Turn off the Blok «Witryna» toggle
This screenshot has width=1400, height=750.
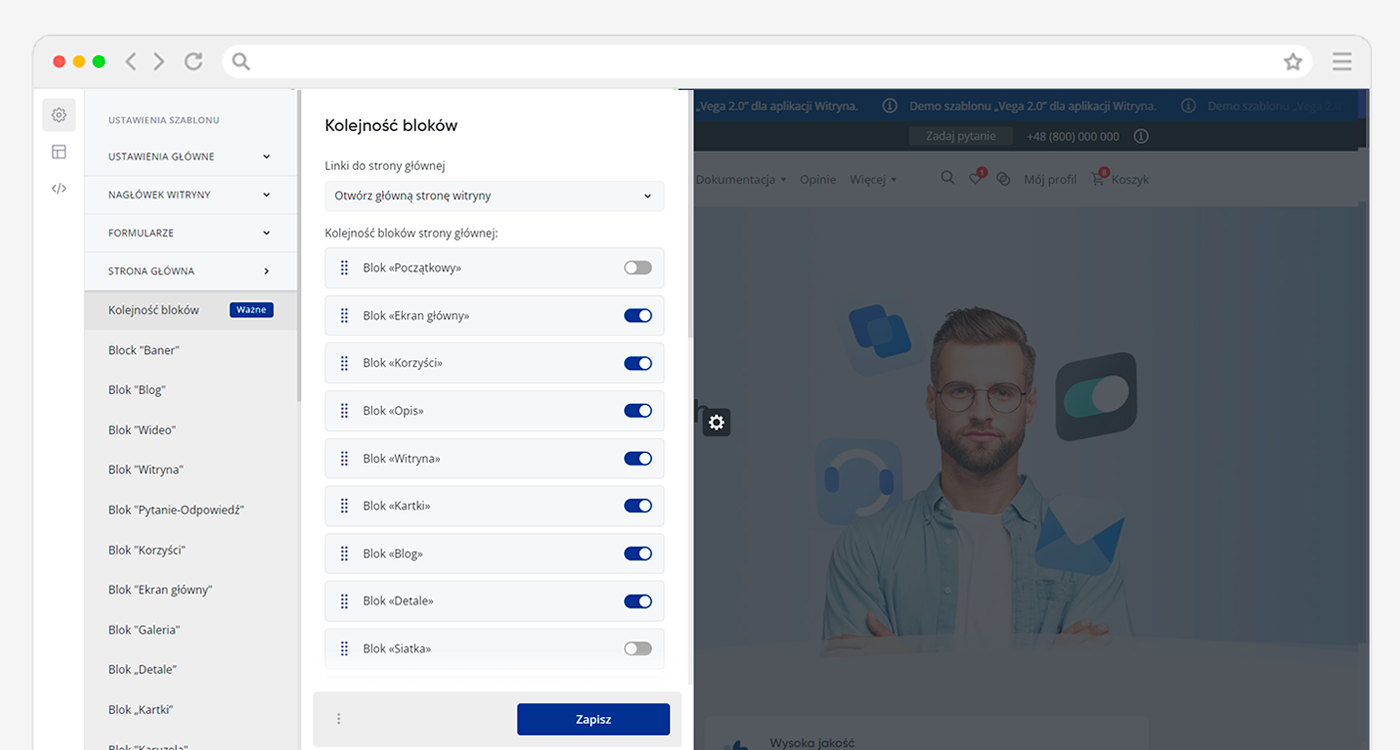638,458
